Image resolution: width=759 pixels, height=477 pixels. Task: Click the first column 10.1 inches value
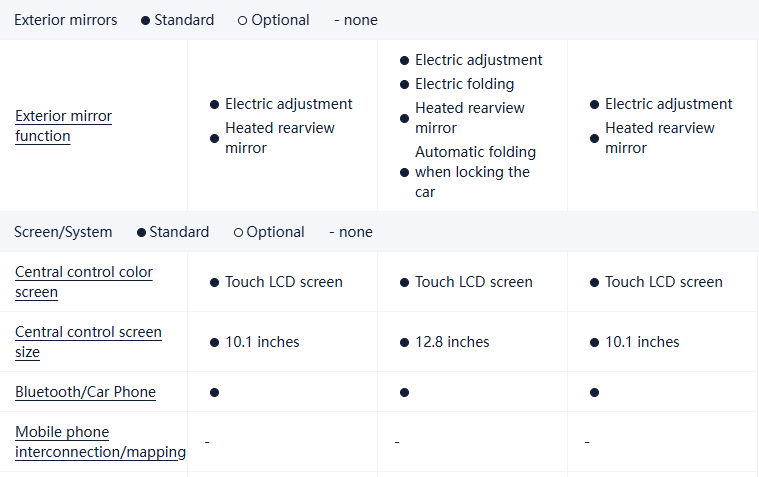point(262,342)
